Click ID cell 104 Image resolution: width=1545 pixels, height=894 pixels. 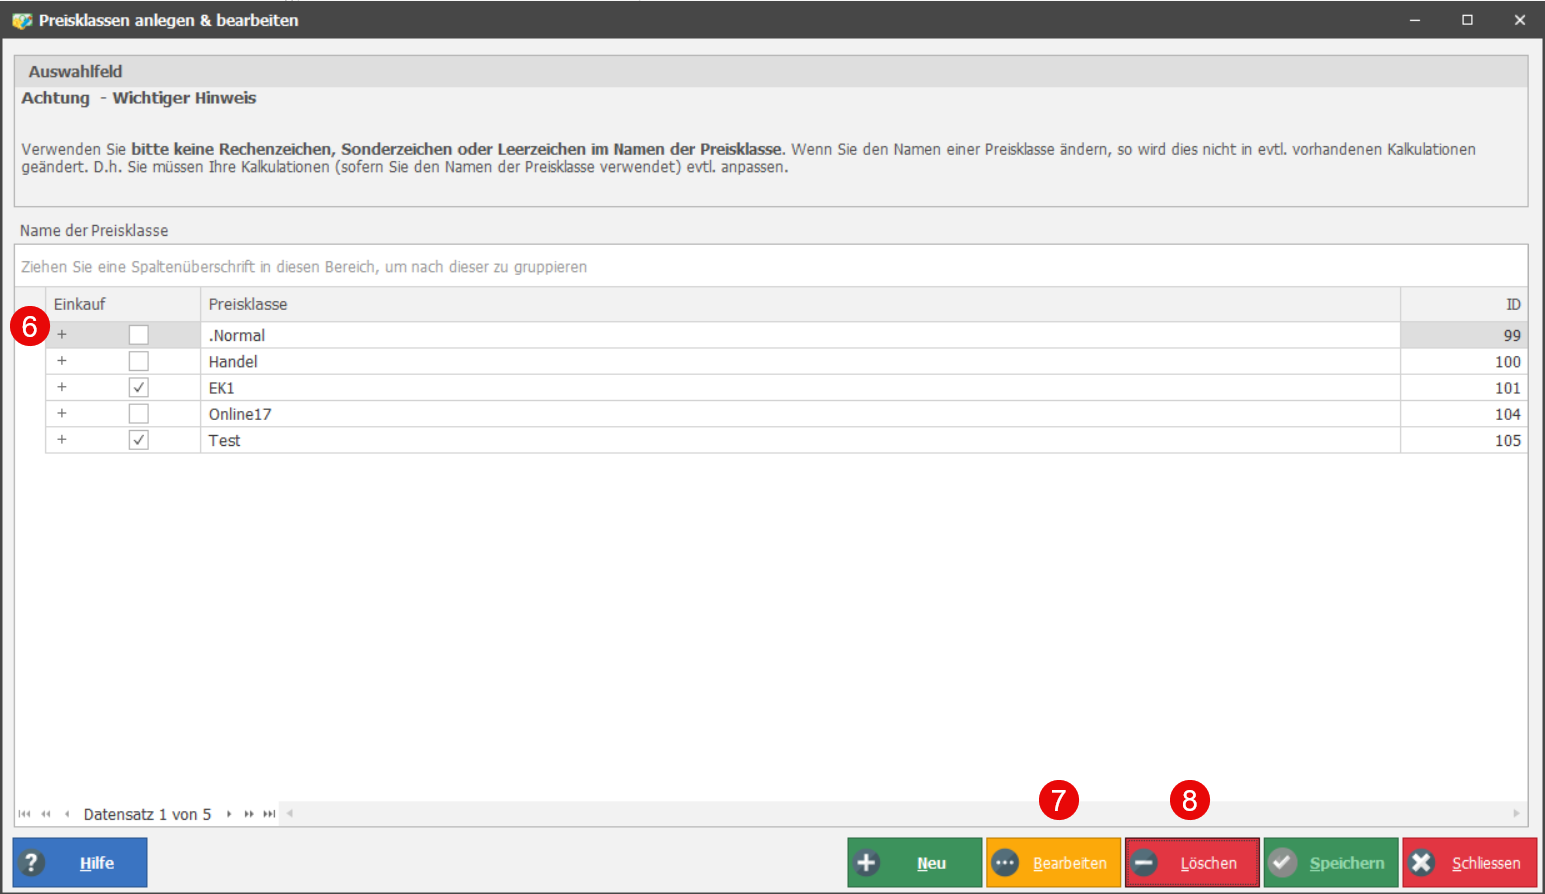[1464, 414]
